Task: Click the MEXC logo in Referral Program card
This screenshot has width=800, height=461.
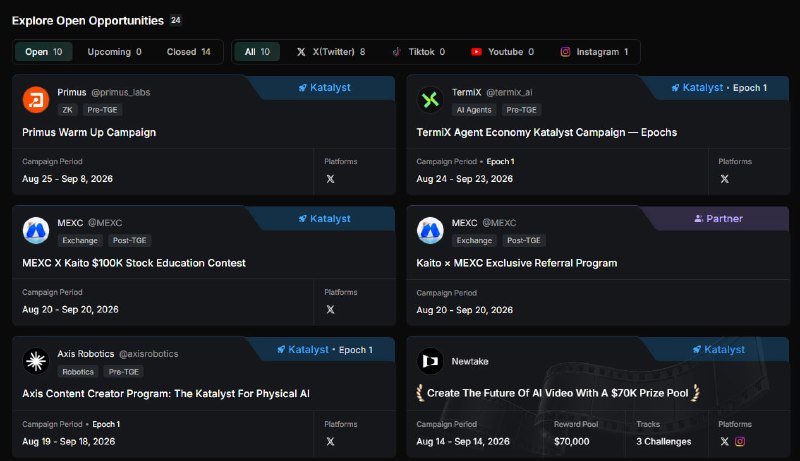Action: click(430, 230)
